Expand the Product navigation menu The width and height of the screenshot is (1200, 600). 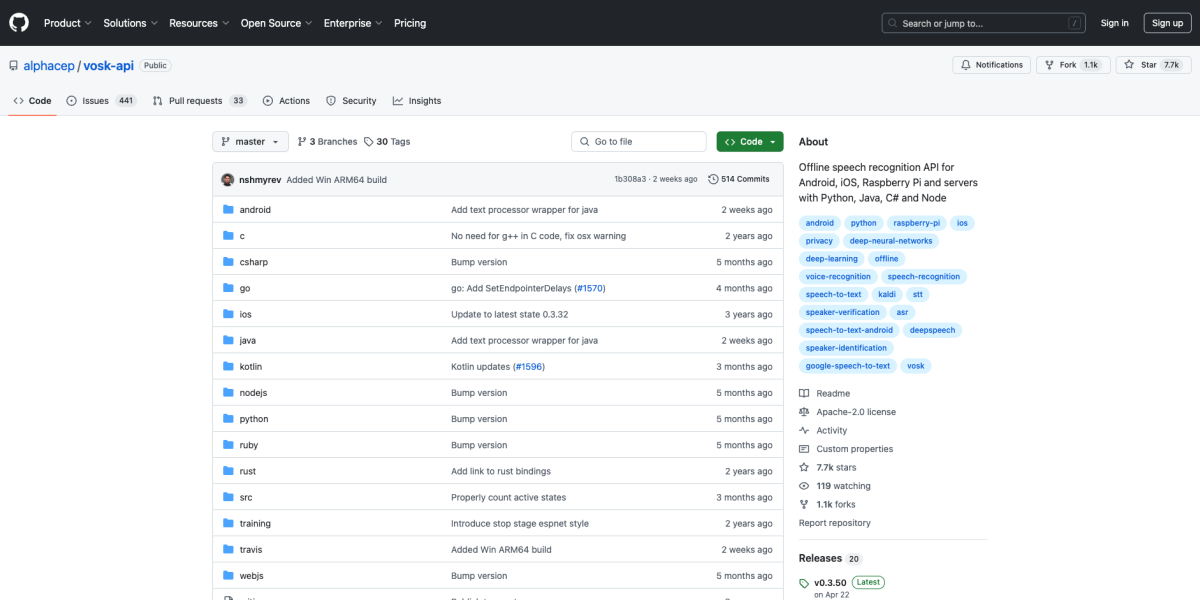pyautogui.click(x=67, y=23)
